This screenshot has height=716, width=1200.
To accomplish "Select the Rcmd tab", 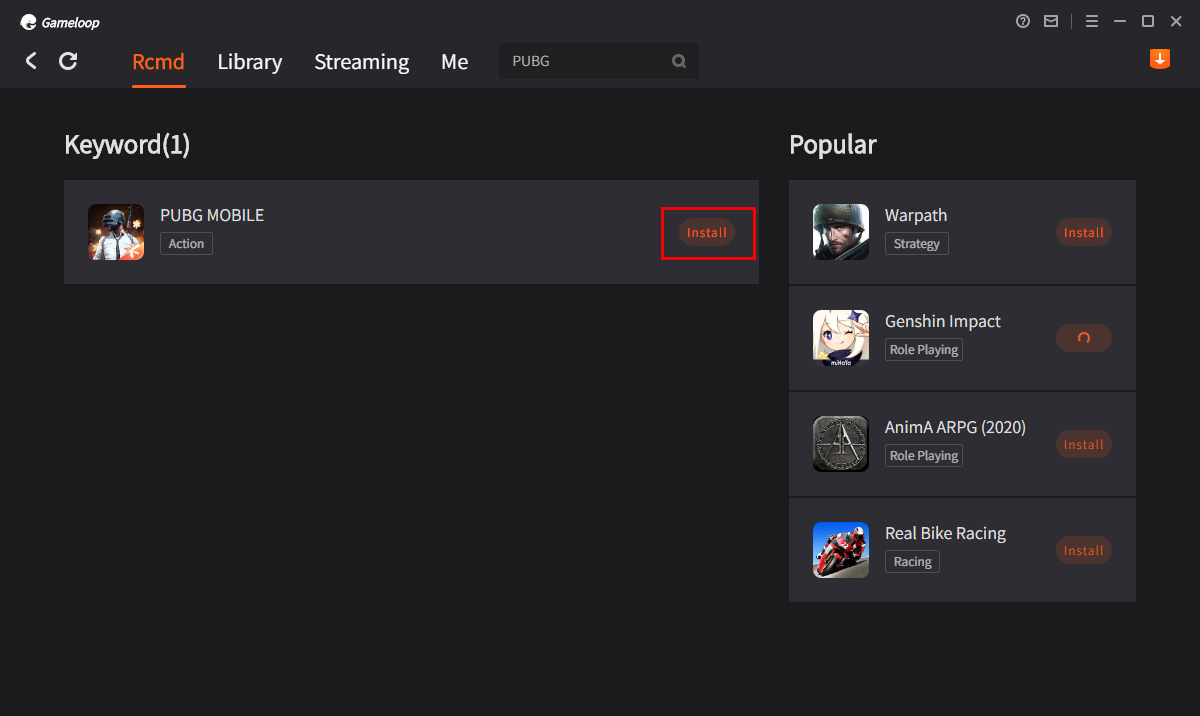I will pos(158,62).
